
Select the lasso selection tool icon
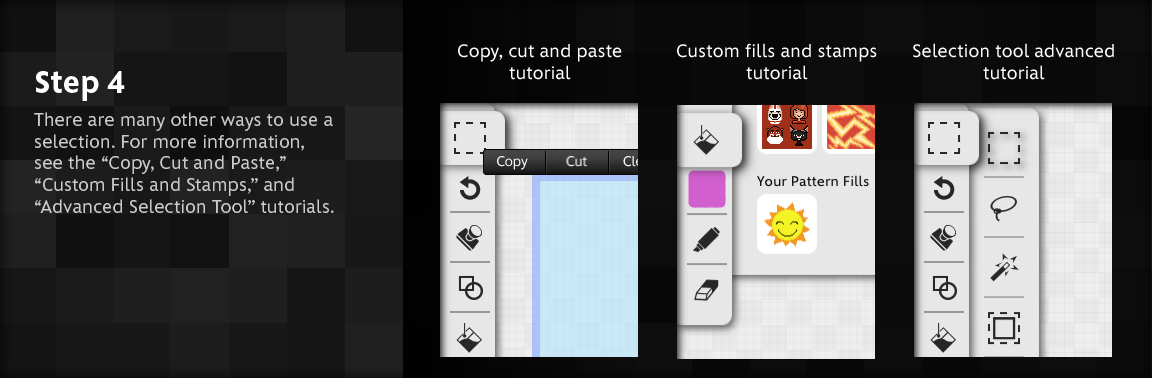coord(1003,207)
